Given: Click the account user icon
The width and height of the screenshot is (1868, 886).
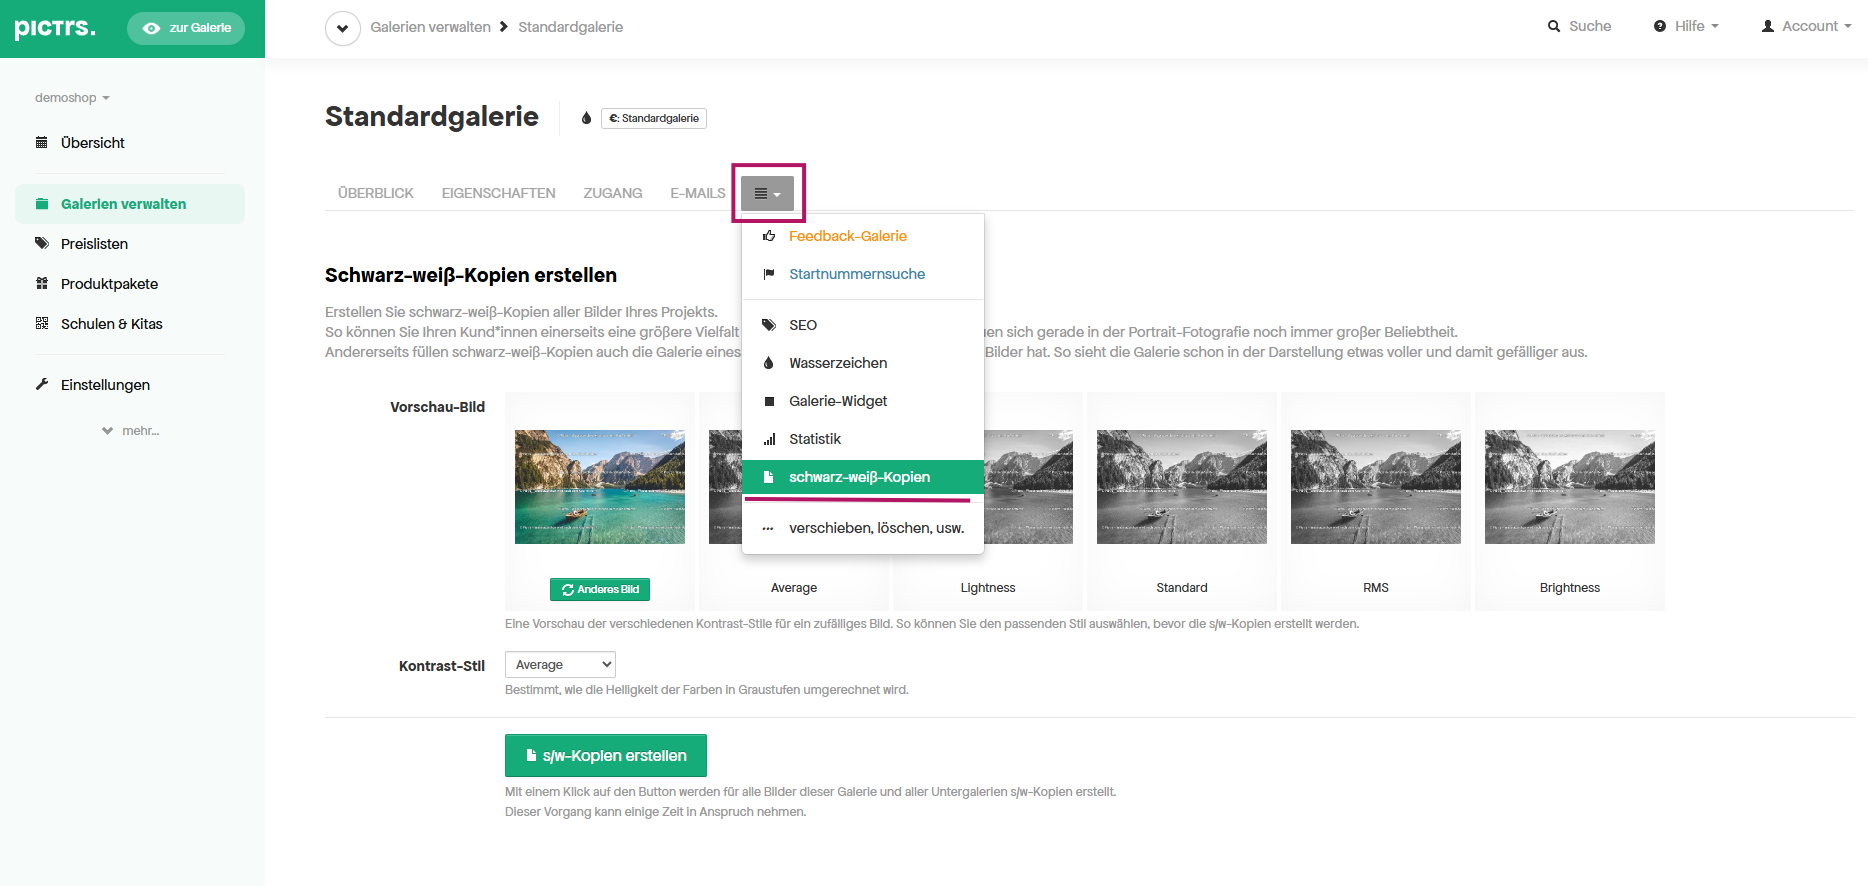Looking at the screenshot, I should [x=1768, y=26].
